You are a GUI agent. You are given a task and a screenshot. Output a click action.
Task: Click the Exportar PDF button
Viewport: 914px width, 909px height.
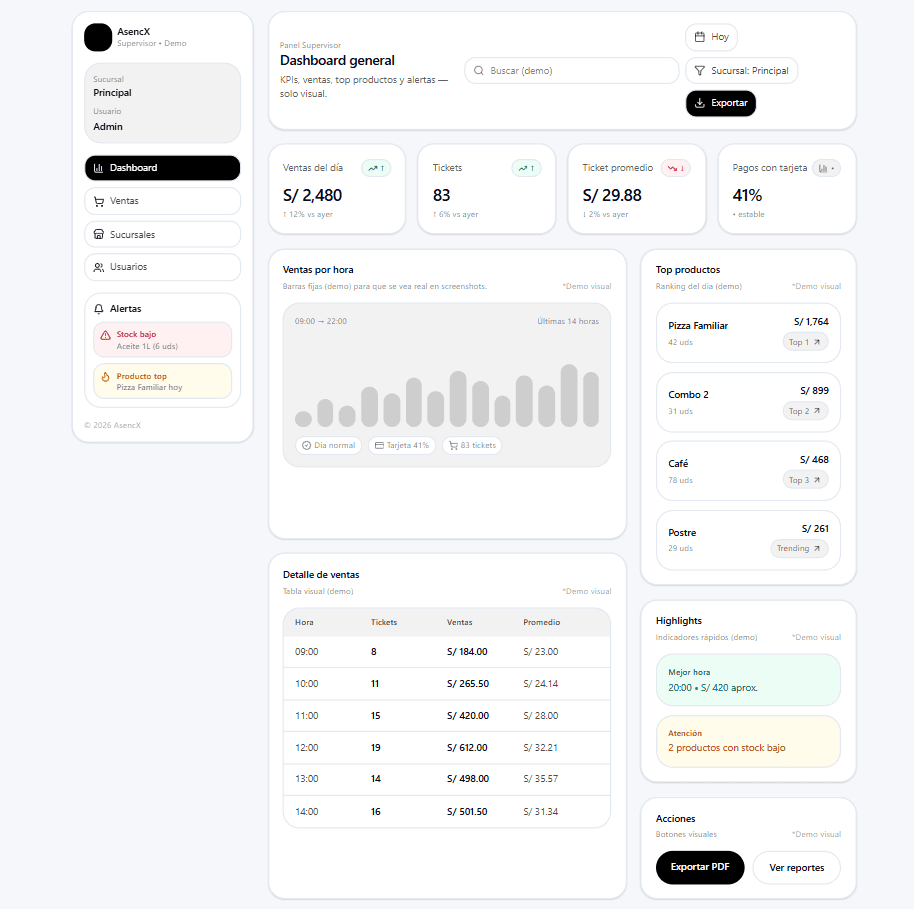(x=700, y=867)
